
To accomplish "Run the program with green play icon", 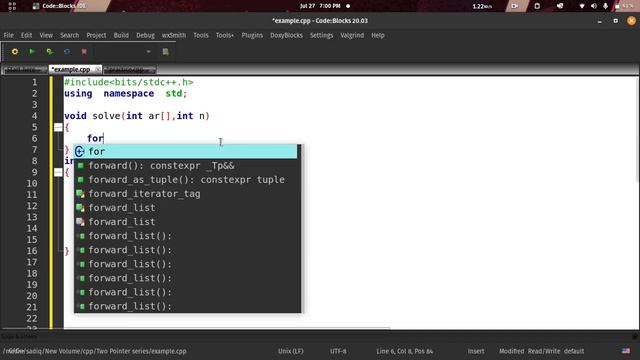I will pos(32,51).
